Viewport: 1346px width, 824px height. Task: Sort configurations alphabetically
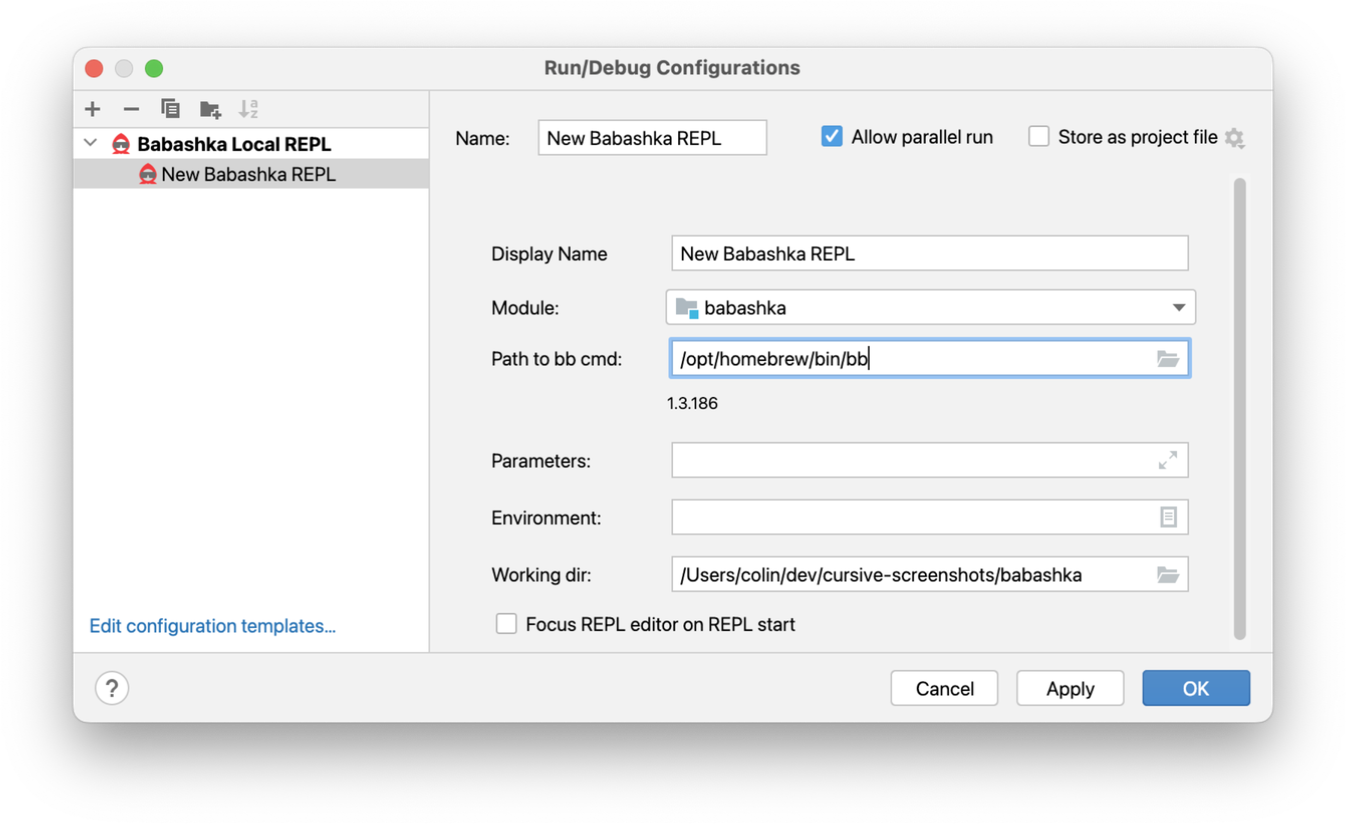248,108
